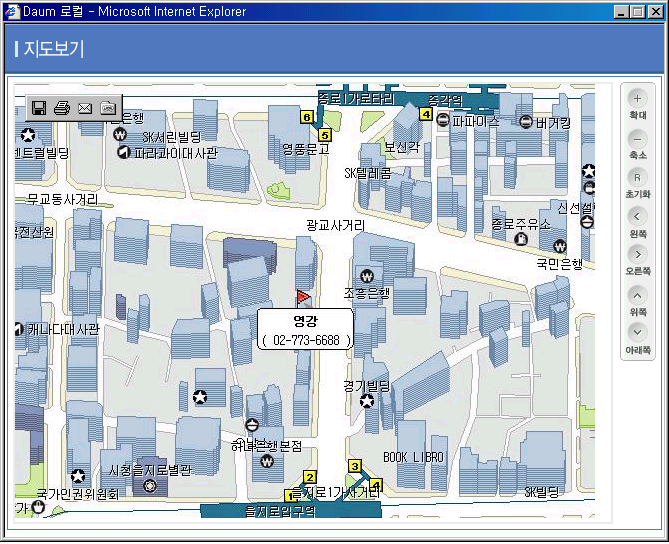This screenshot has width=669, height=544.
Task: Click the 영풍문고 bookstore label
Action: coord(304,149)
